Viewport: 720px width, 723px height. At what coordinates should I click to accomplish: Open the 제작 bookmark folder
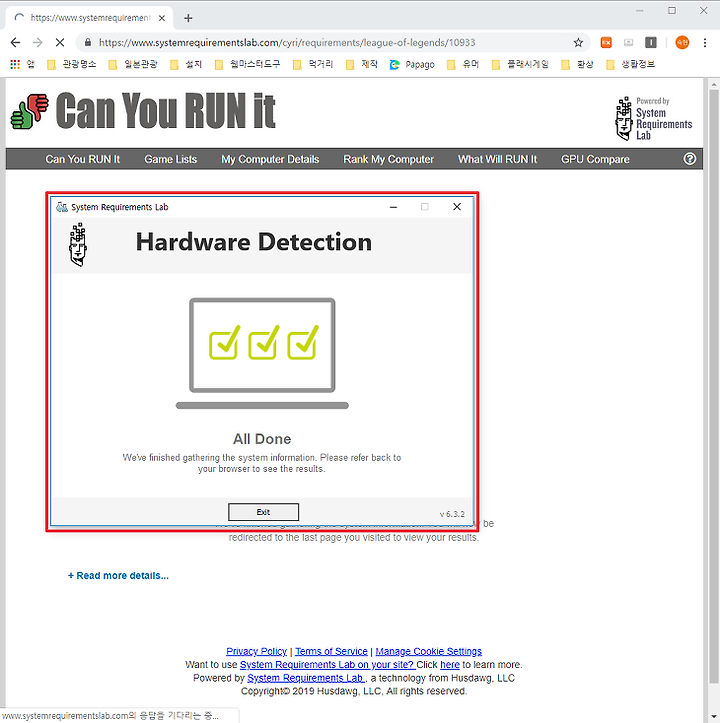362,64
